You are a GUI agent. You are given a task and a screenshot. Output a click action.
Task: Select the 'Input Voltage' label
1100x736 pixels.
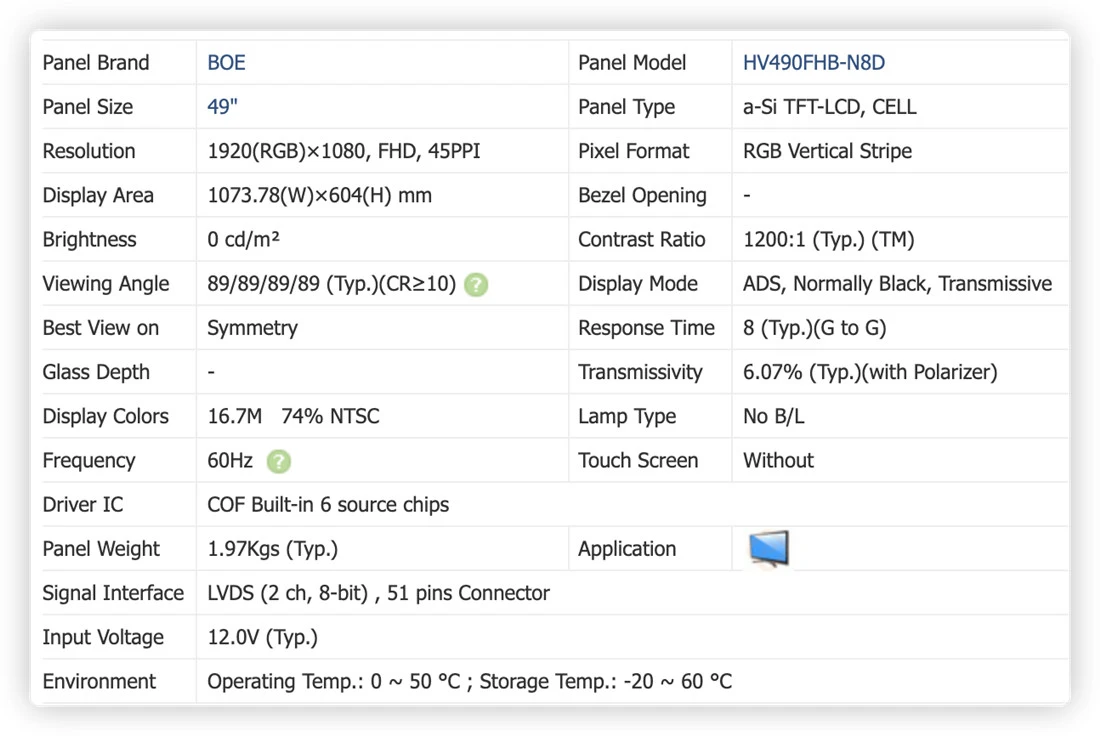point(102,637)
